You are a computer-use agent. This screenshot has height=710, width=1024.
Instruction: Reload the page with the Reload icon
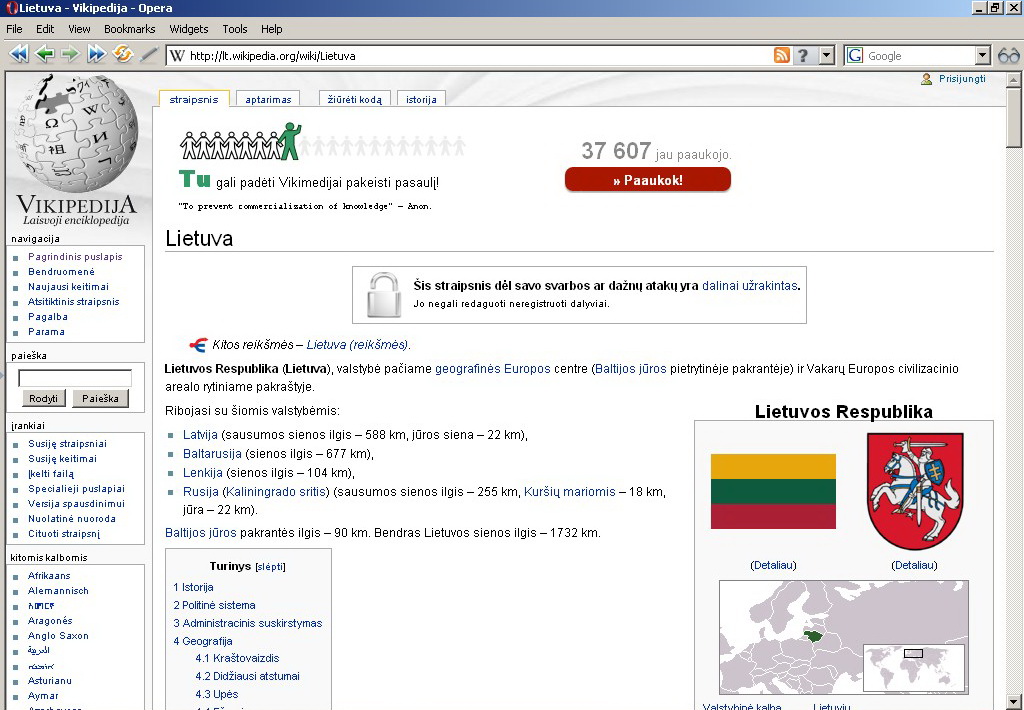tap(123, 55)
